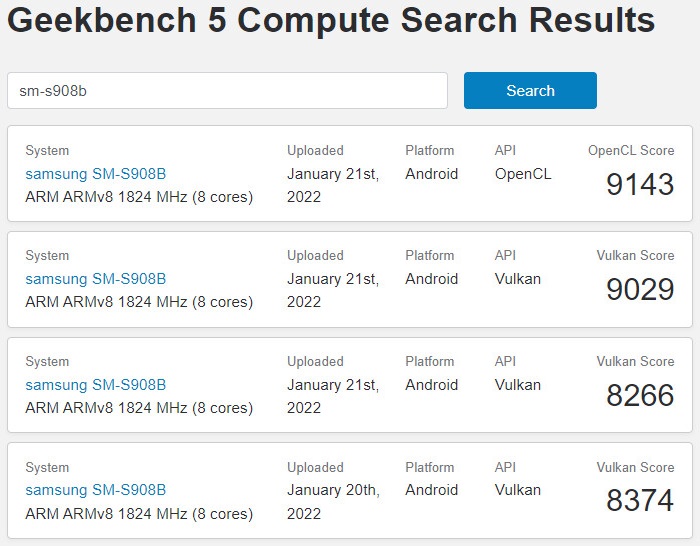
Task: Click the OpenCL Score column label
Action: pos(631,150)
